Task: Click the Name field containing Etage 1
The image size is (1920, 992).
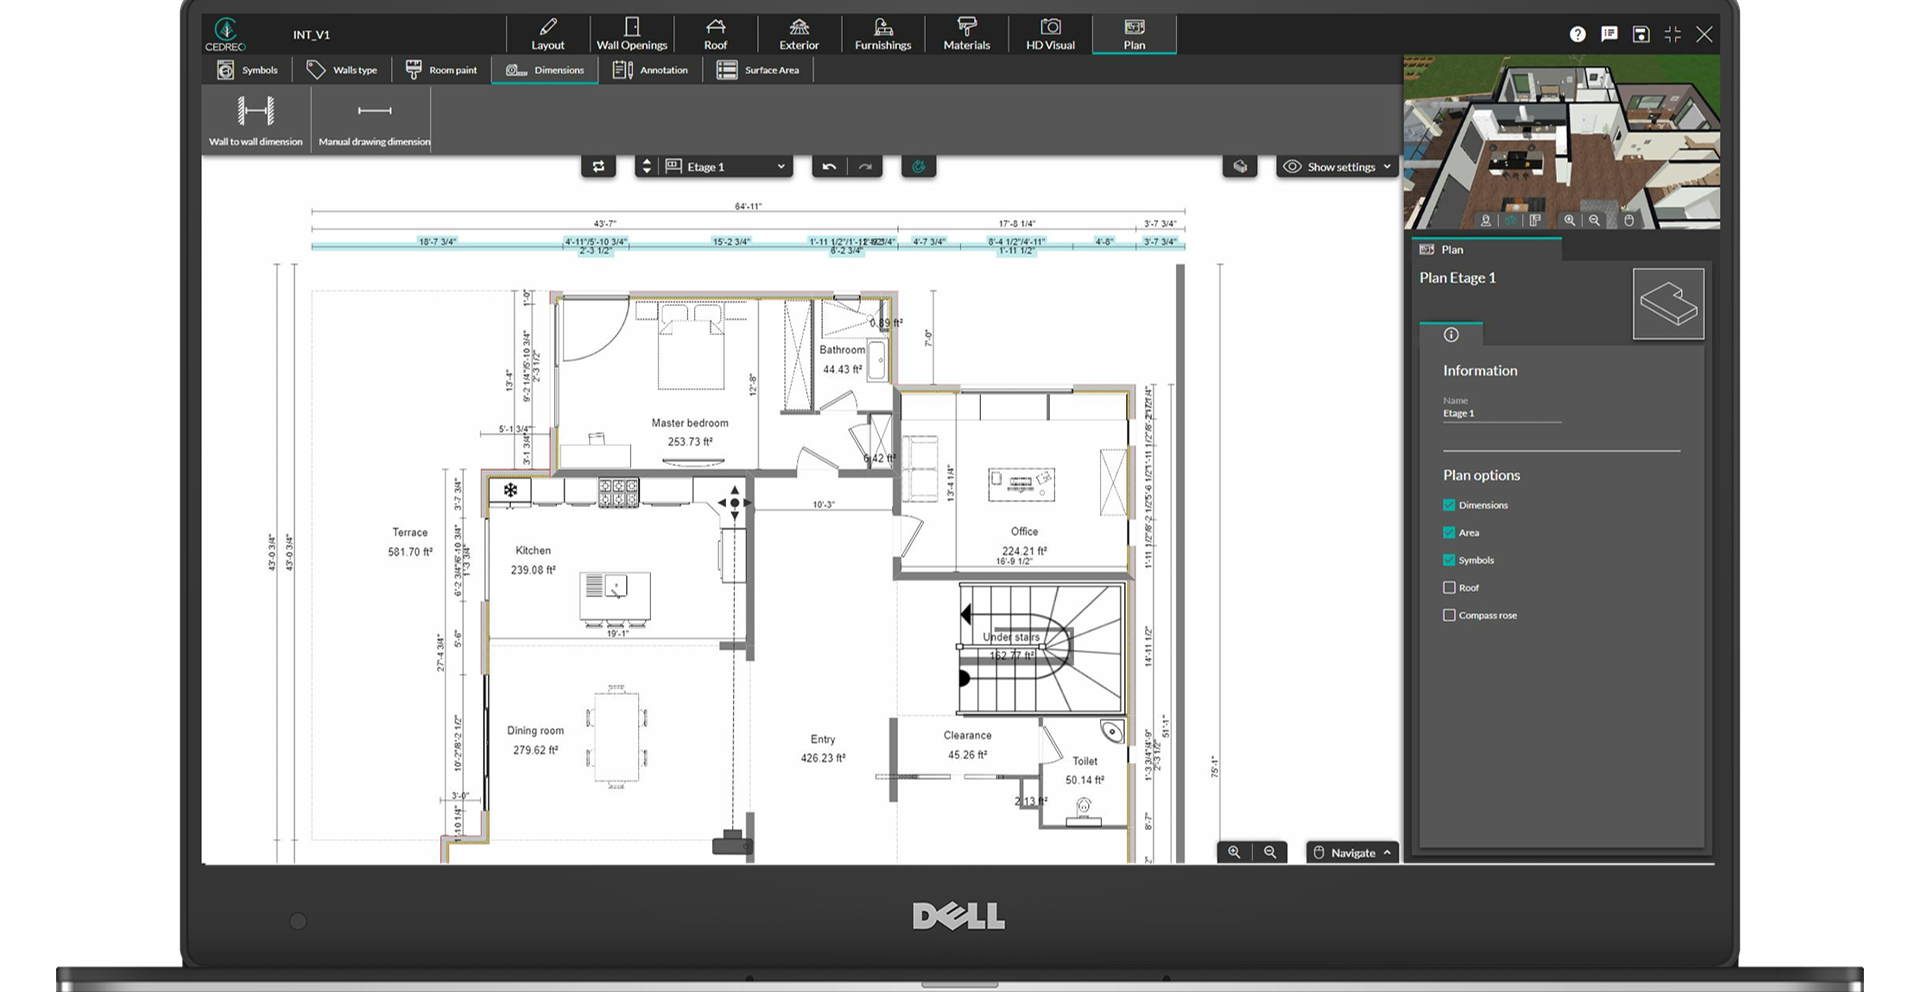Action: tap(1500, 413)
